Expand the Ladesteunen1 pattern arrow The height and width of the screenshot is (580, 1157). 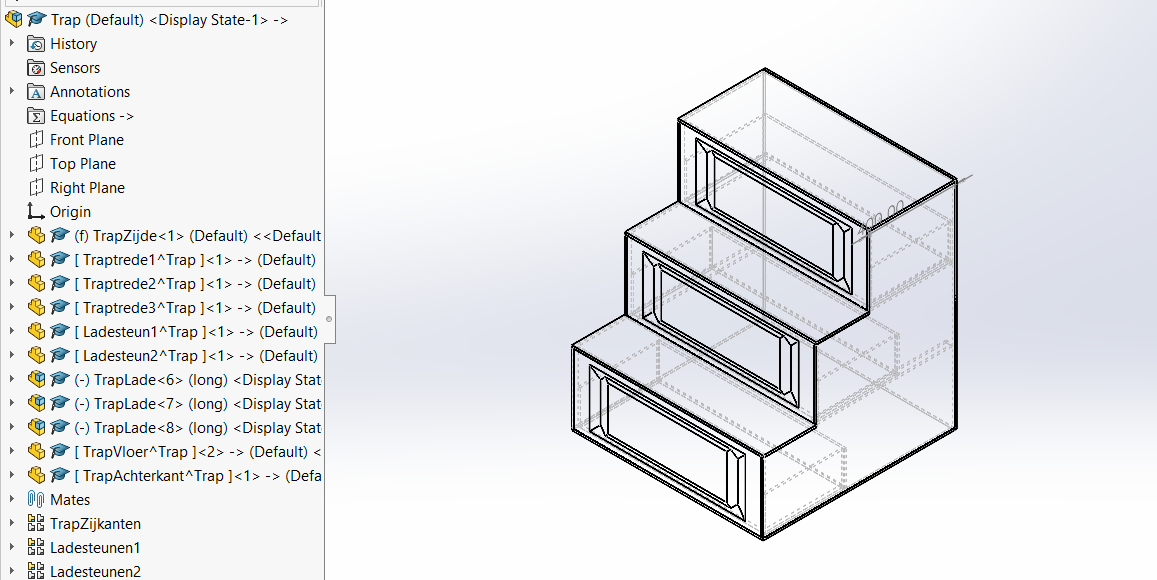tap(12, 548)
